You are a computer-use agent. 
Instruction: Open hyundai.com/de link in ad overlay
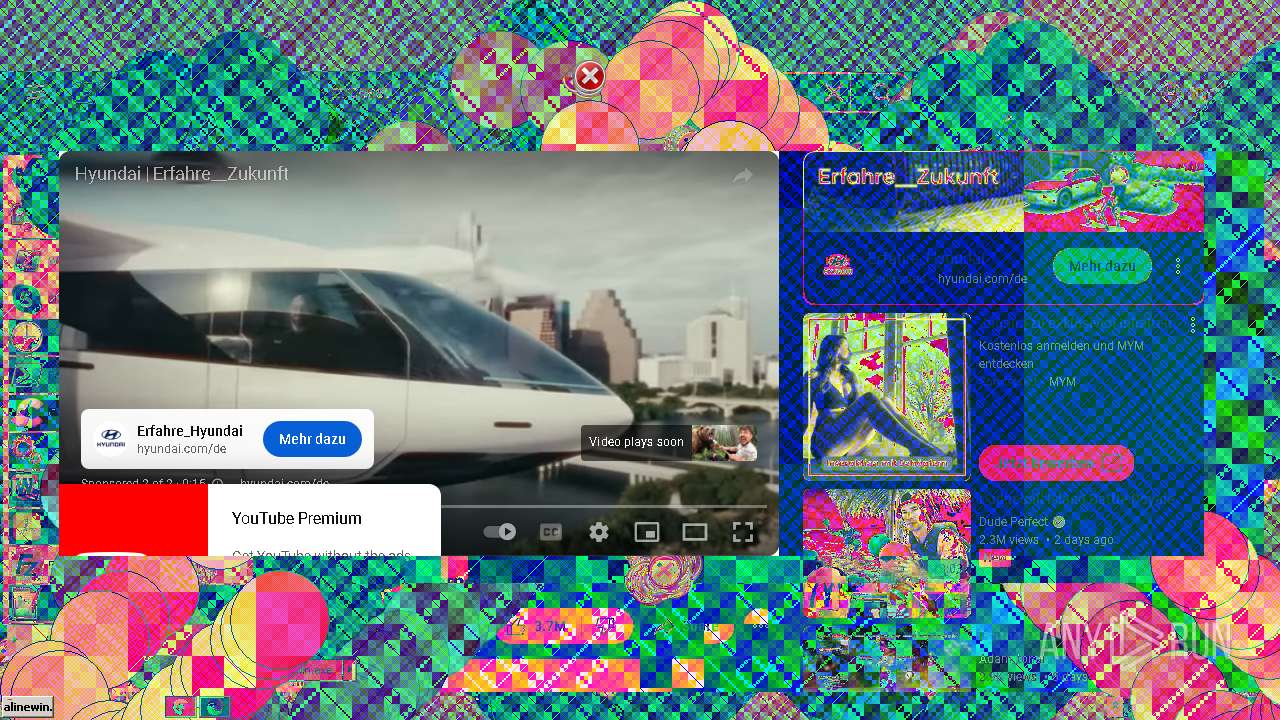[182, 449]
